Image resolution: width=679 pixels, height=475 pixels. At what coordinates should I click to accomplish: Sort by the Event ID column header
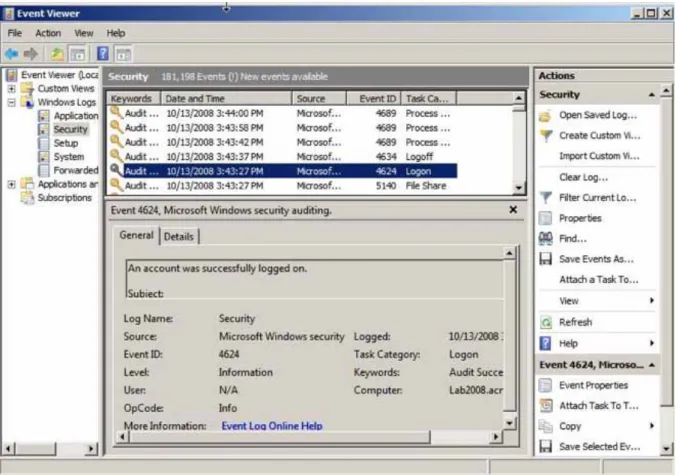(x=373, y=98)
